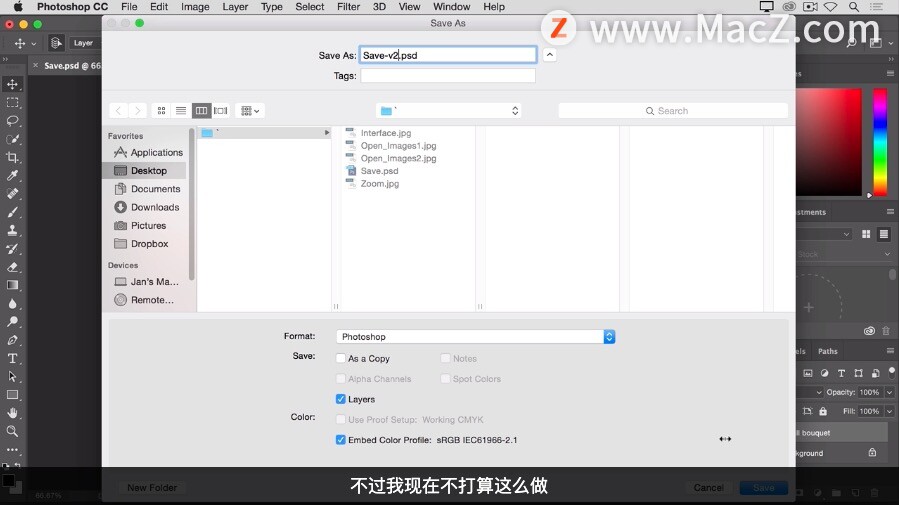The image size is (899, 505).
Task: Toggle Use Proof Setup checkbox
Action: [341, 420]
